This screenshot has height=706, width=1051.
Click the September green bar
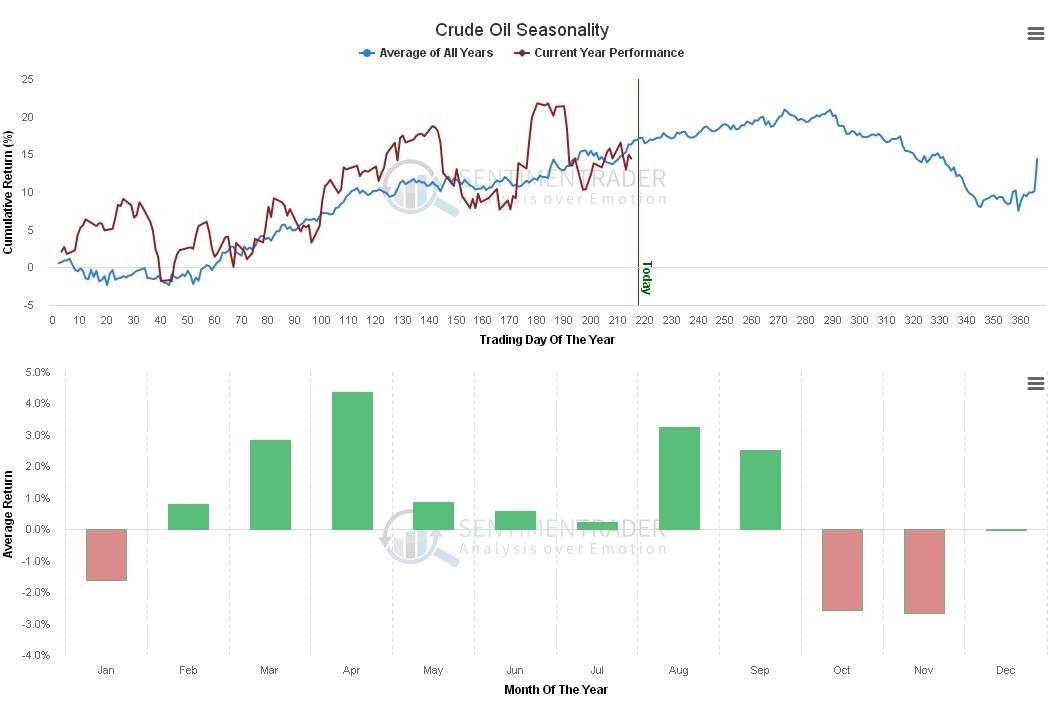[x=760, y=489]
